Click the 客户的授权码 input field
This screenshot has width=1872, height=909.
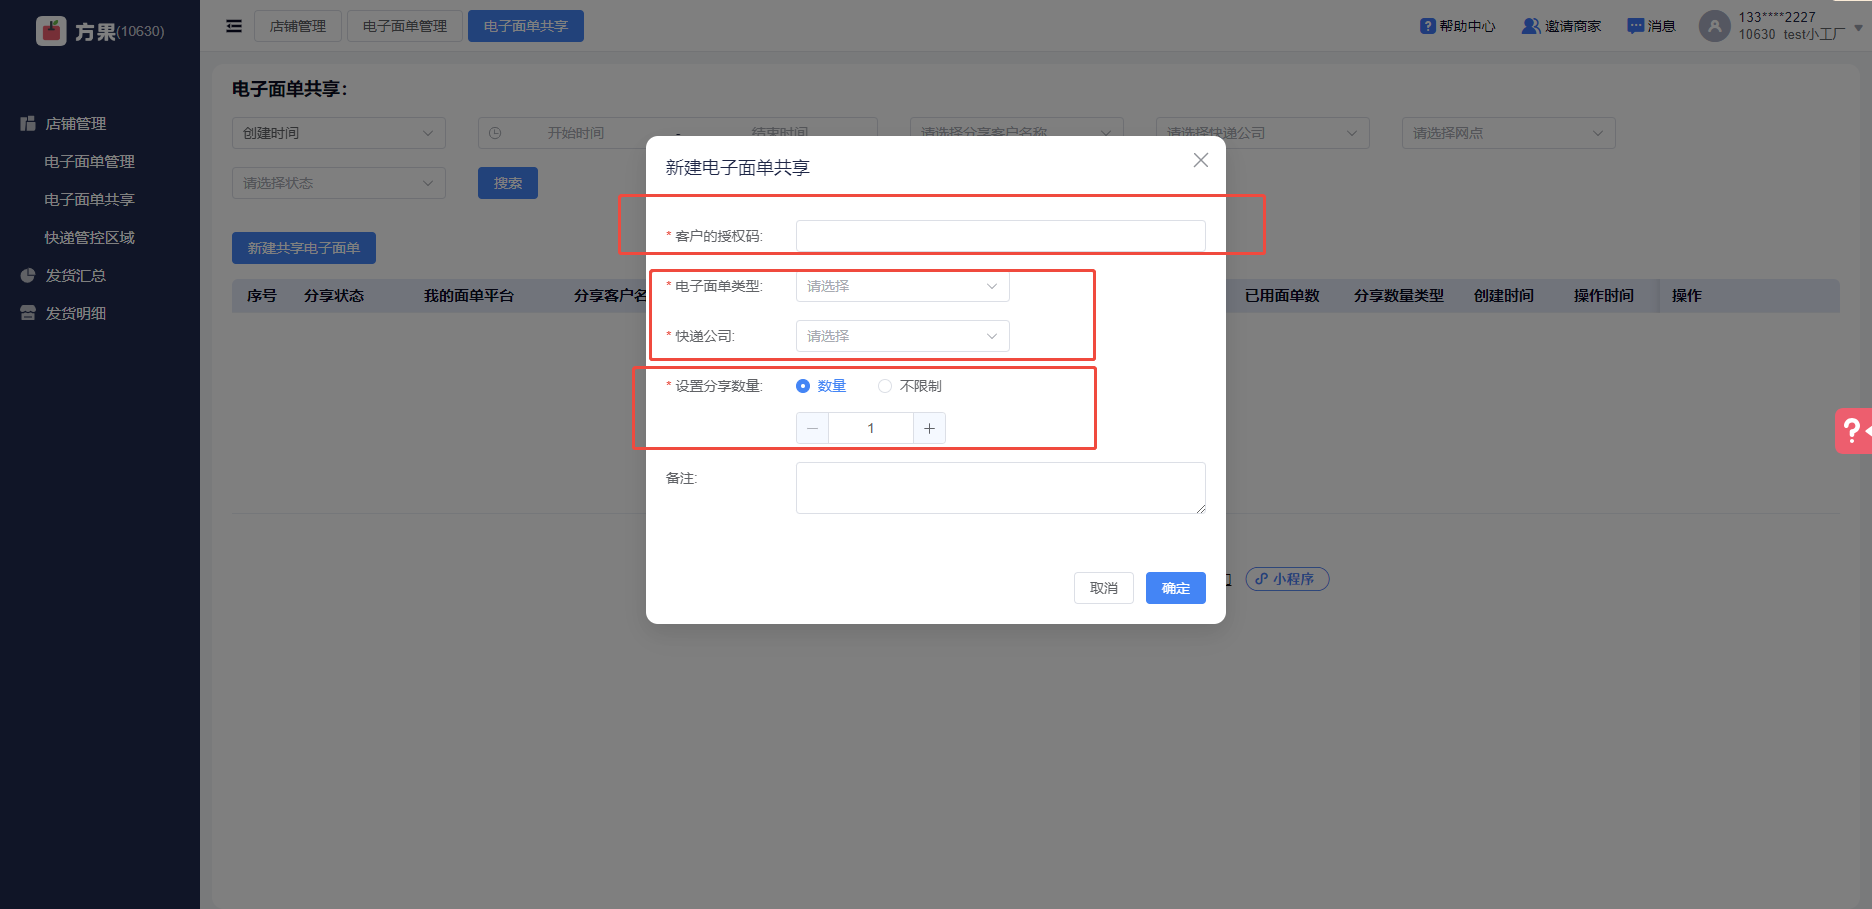coord(1000,236)
